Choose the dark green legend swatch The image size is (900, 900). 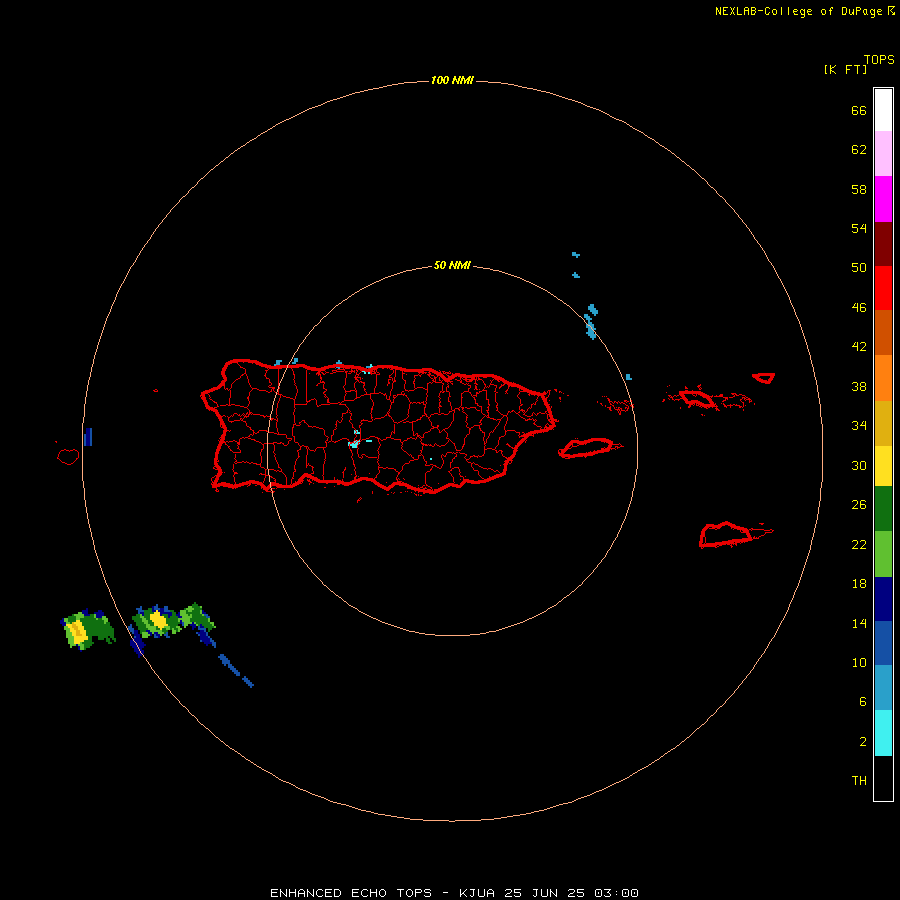click(x=883, y=509)
